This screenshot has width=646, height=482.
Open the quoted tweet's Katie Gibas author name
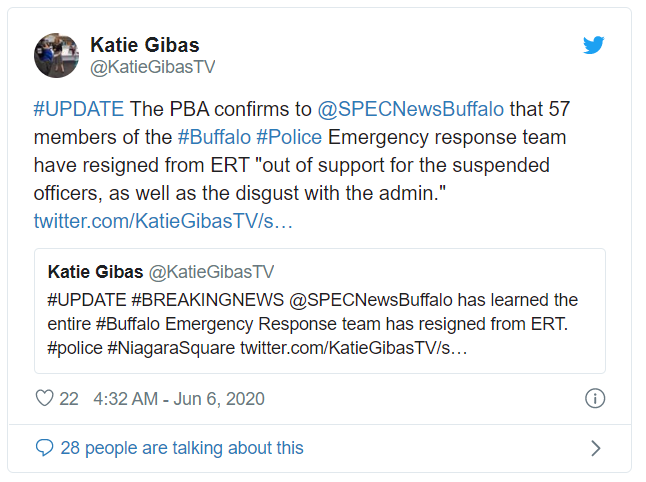click(x=95, y=272)
